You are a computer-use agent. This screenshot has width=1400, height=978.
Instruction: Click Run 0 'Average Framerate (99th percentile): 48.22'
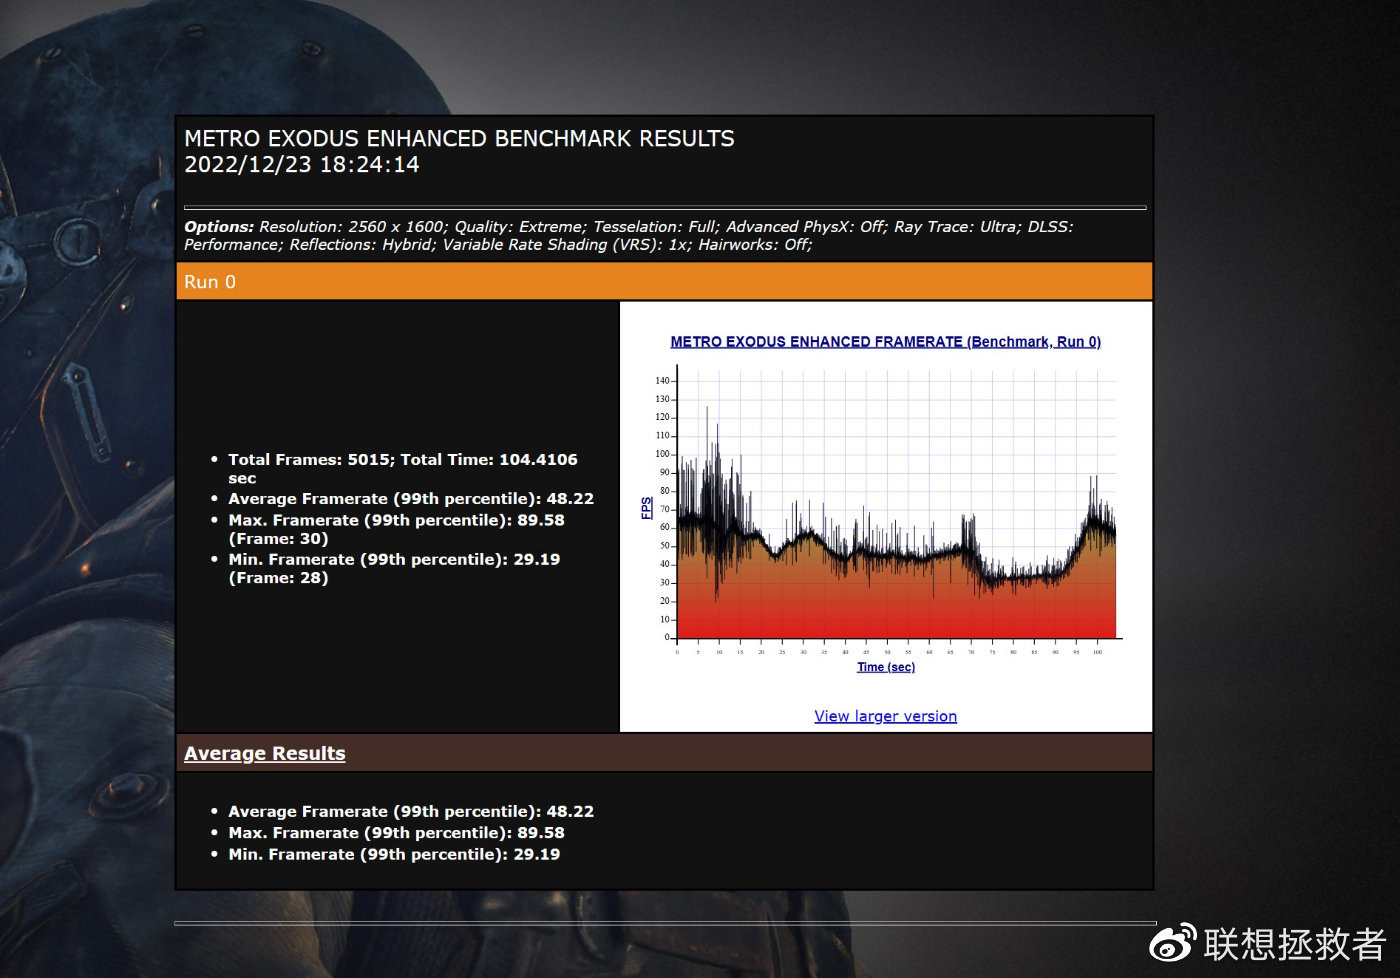tap(411, 499)
